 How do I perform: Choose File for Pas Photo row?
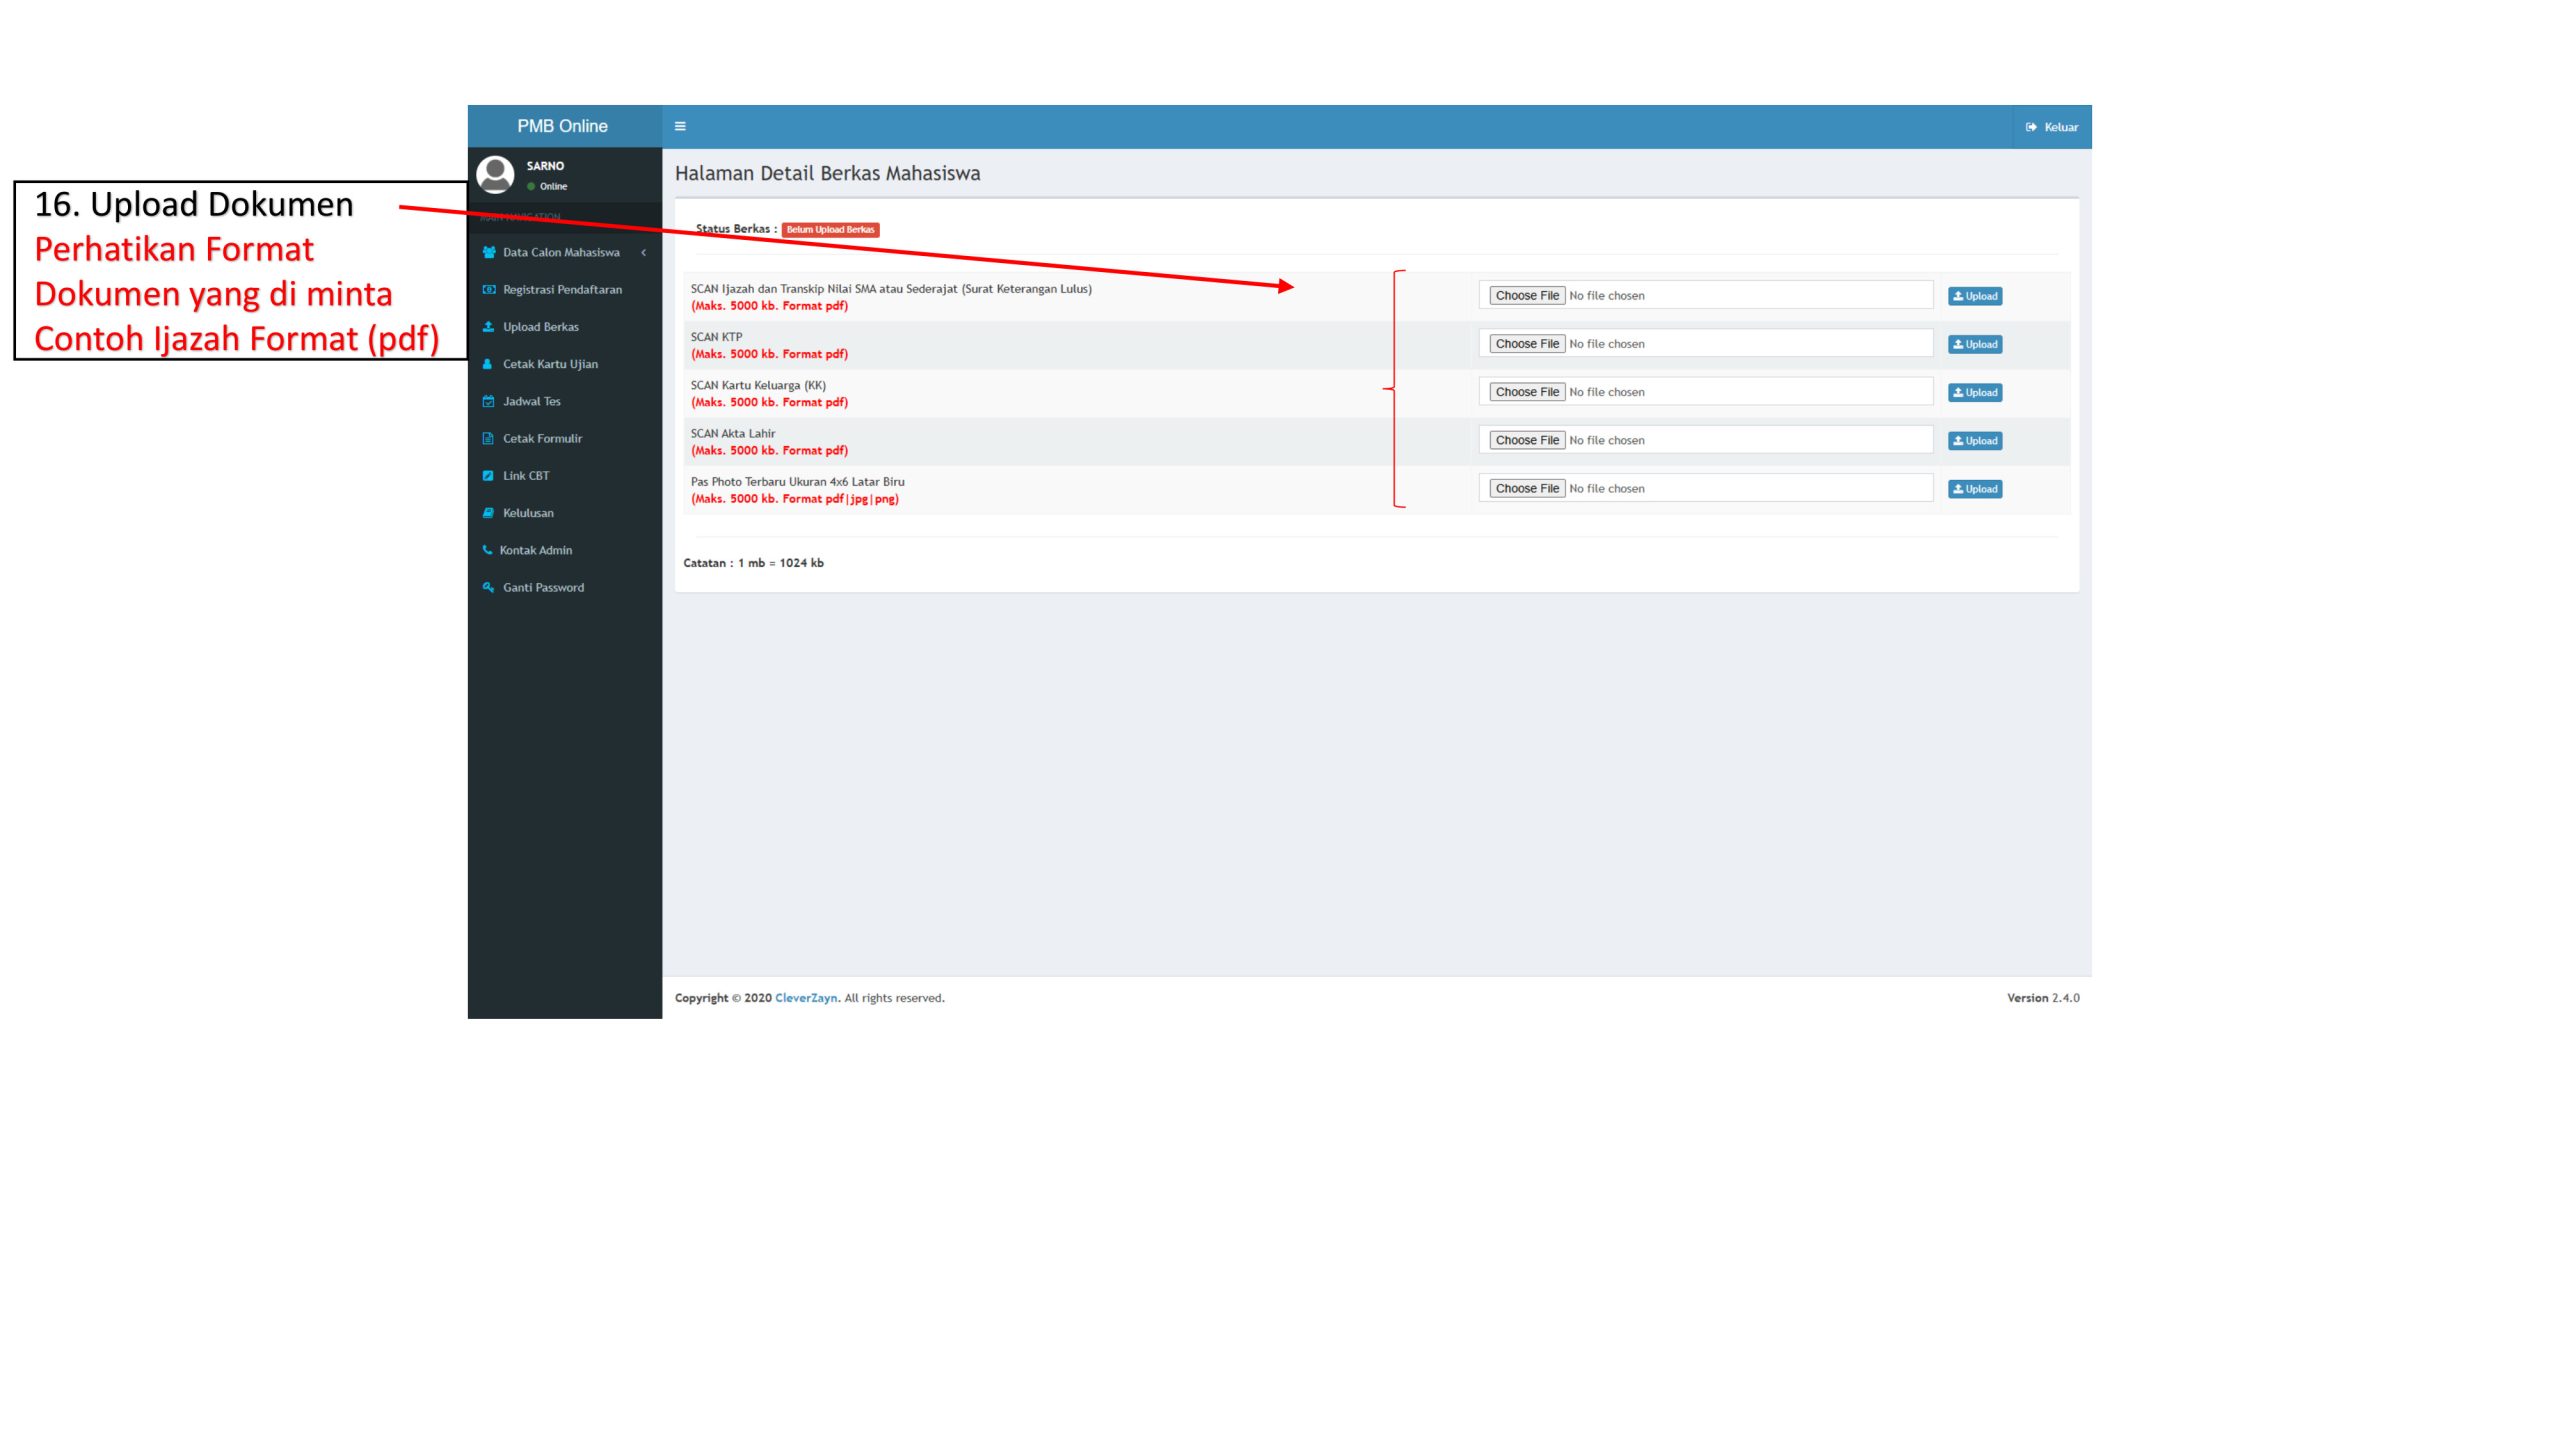(1526, 489)
